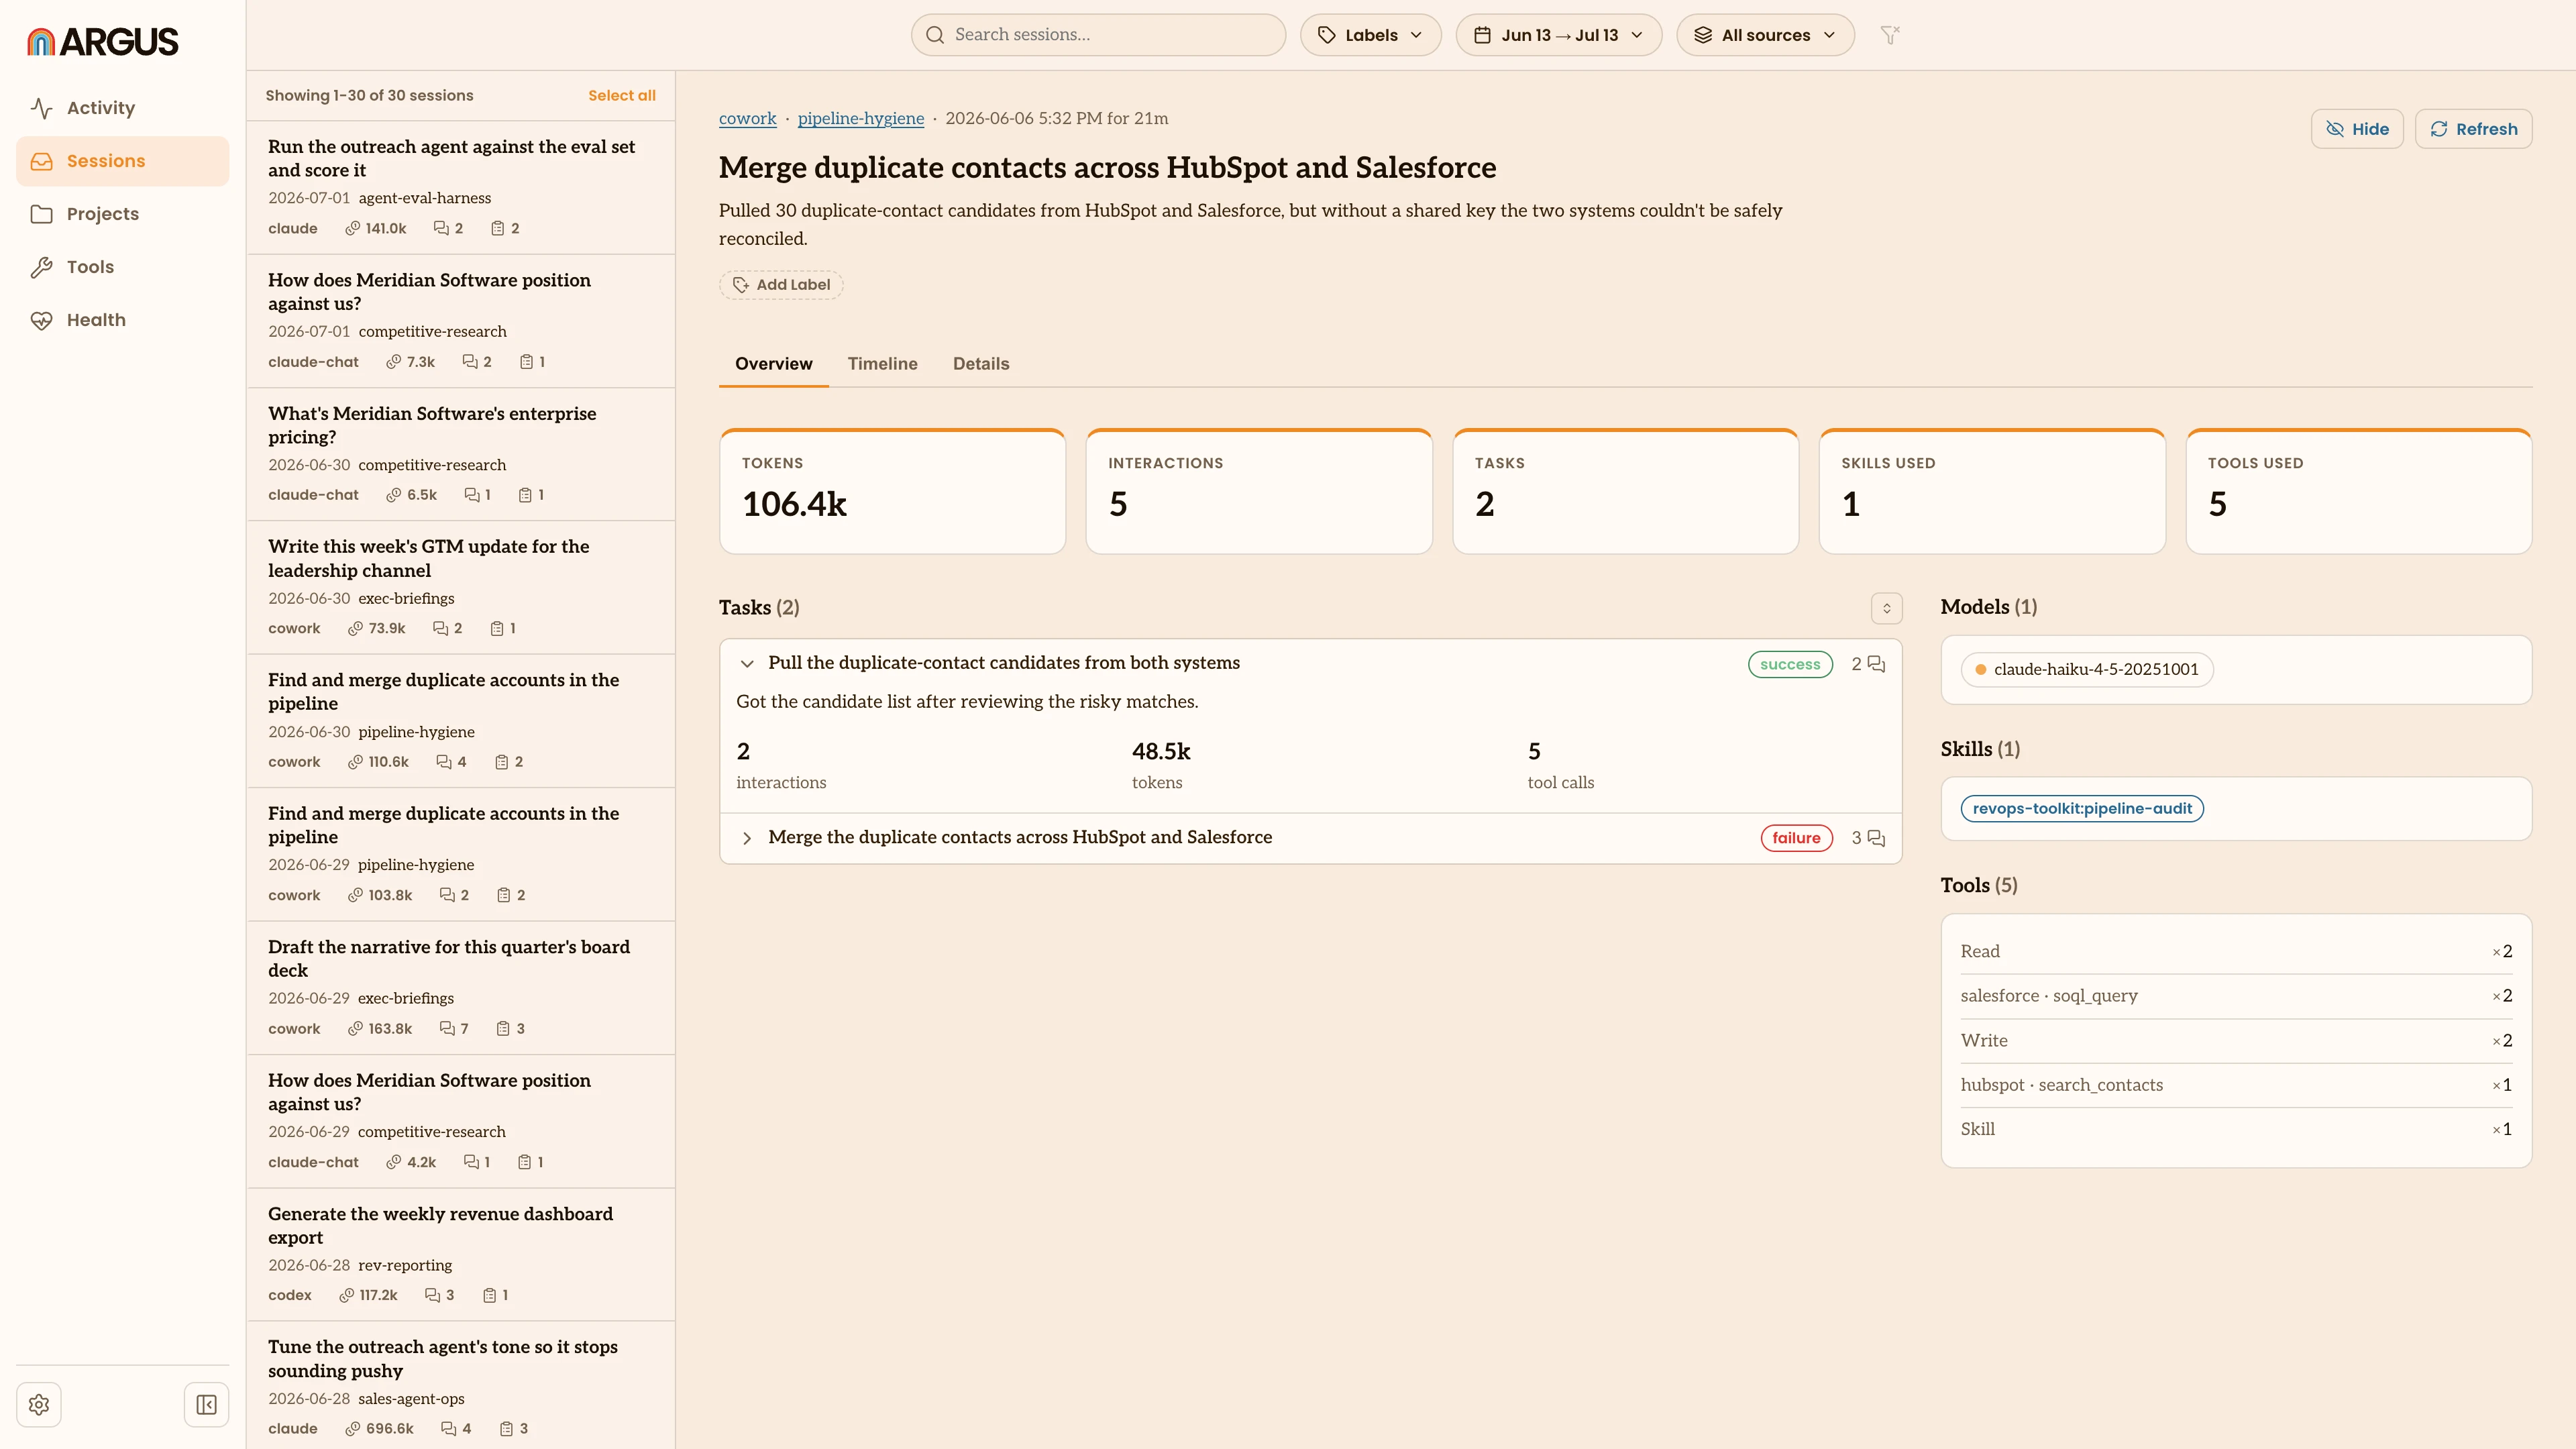
Task: Click the Skills Used stat card
Action: 1992,491
